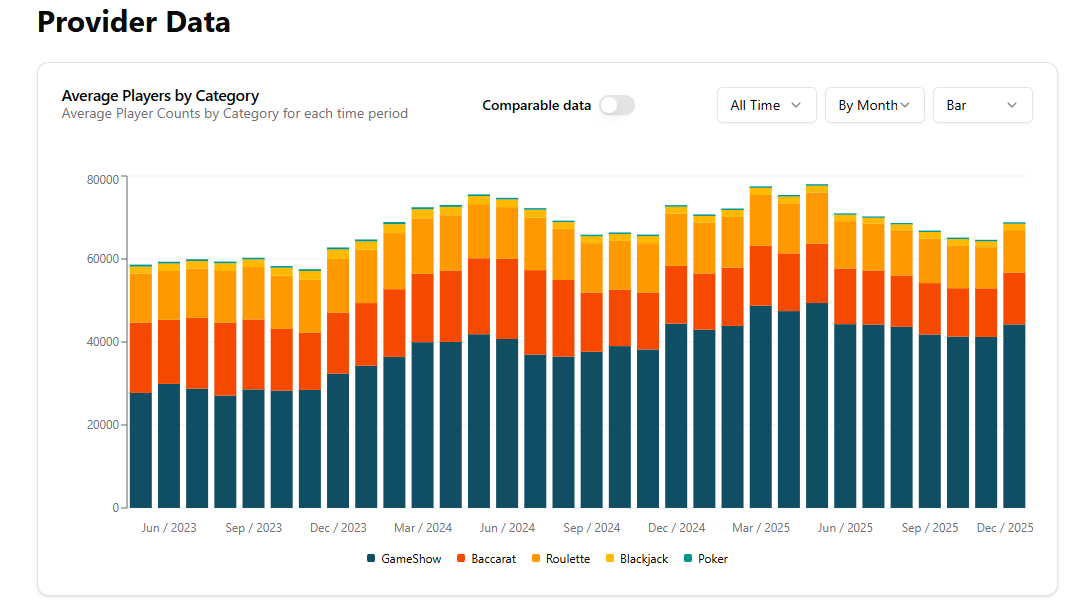Select the Baccarat bar segment for Sep 2023
Image resolution: width=1073 pixels, height=615 pixels.
(x=254, y=355)
